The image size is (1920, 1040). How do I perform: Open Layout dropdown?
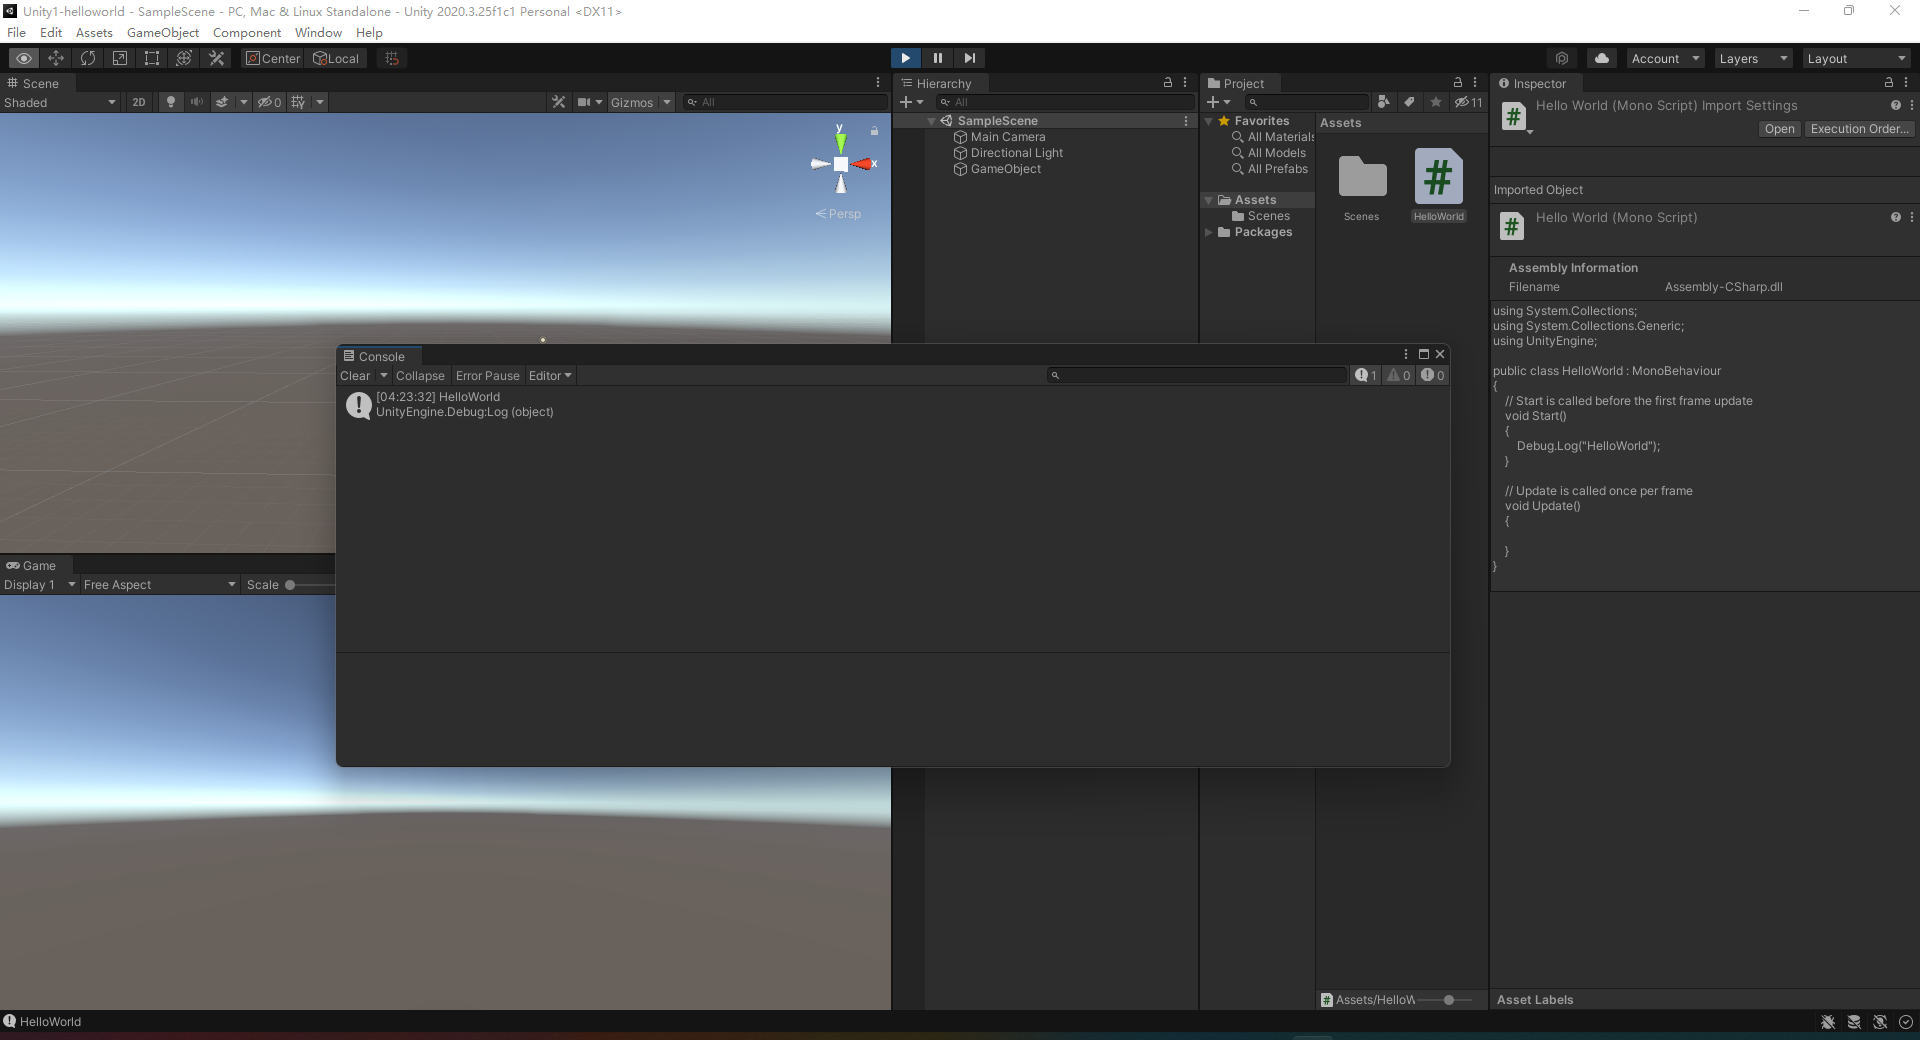click(1856, 58)
